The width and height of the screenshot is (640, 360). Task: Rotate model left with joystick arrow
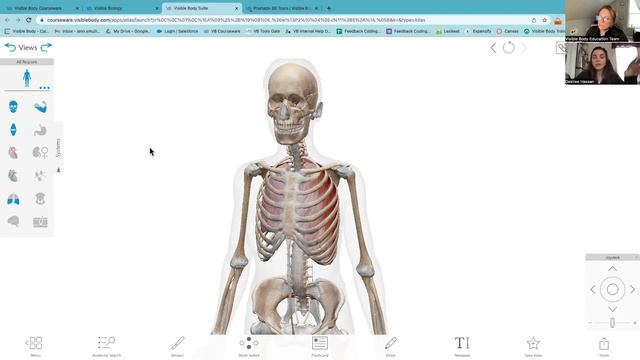593,289
